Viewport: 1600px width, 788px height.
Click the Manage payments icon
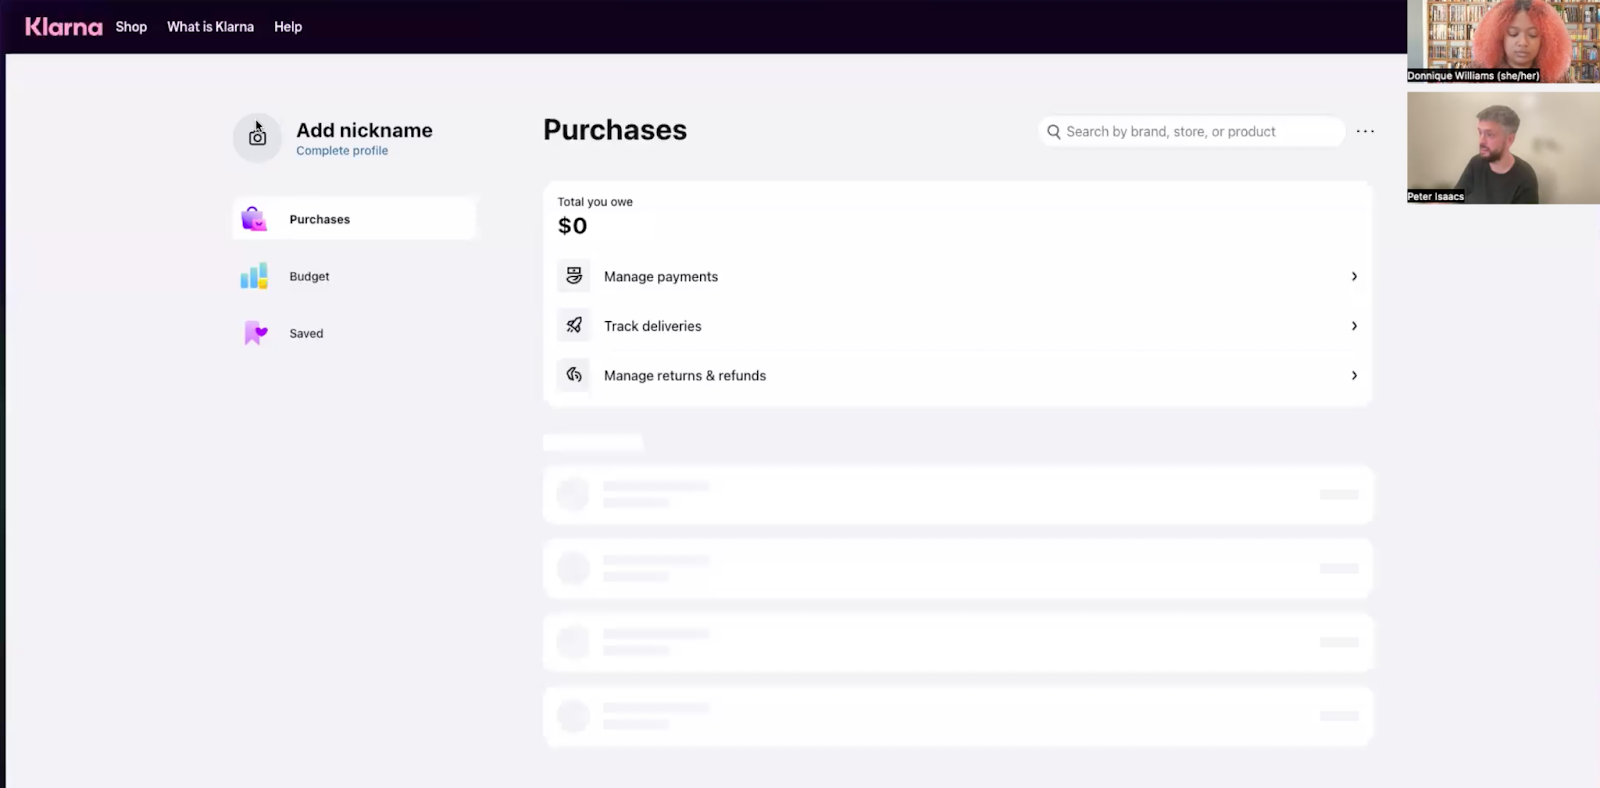click(574, 276)
